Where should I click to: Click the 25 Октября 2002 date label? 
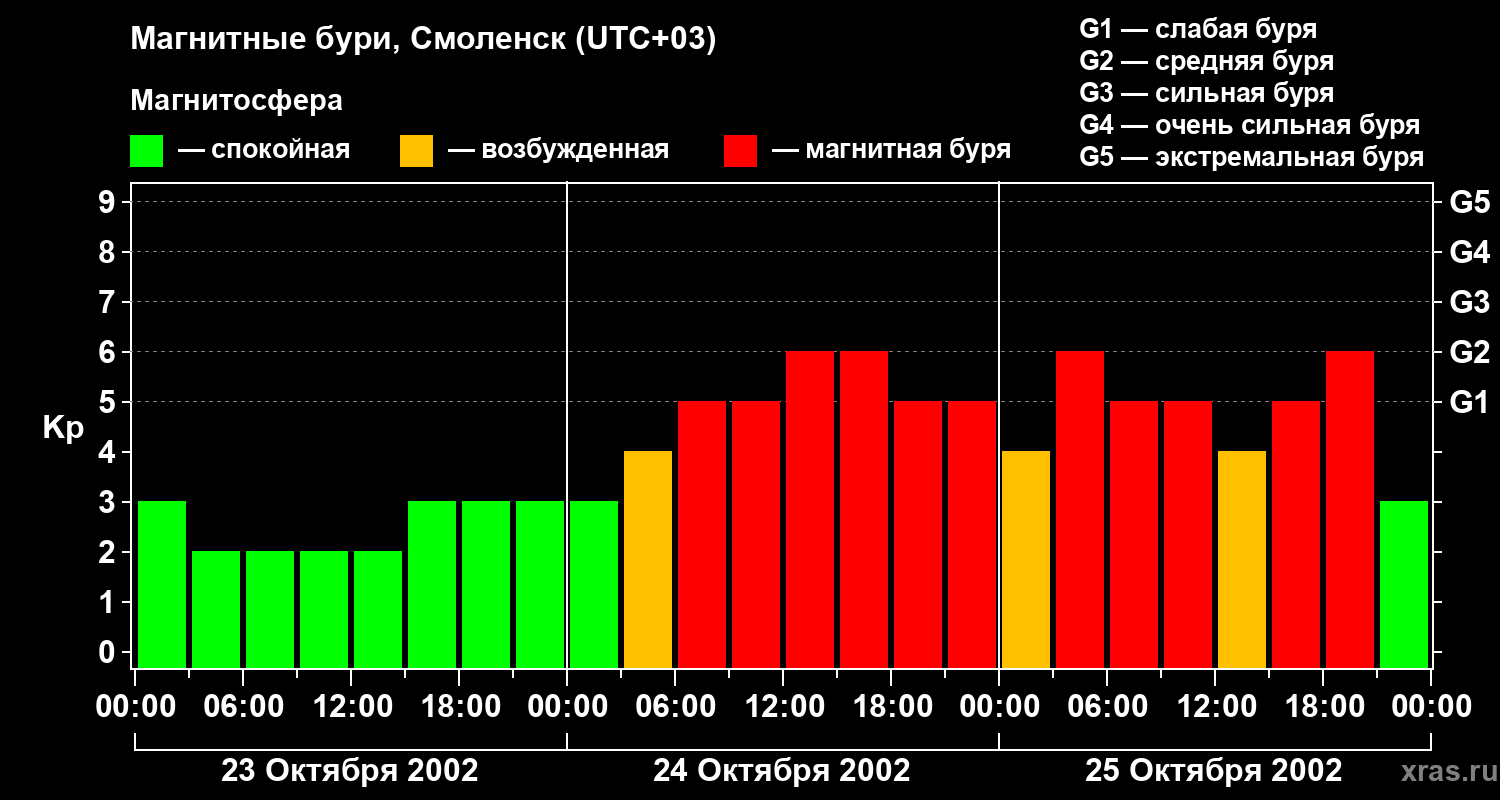(x=1214, y=771)
